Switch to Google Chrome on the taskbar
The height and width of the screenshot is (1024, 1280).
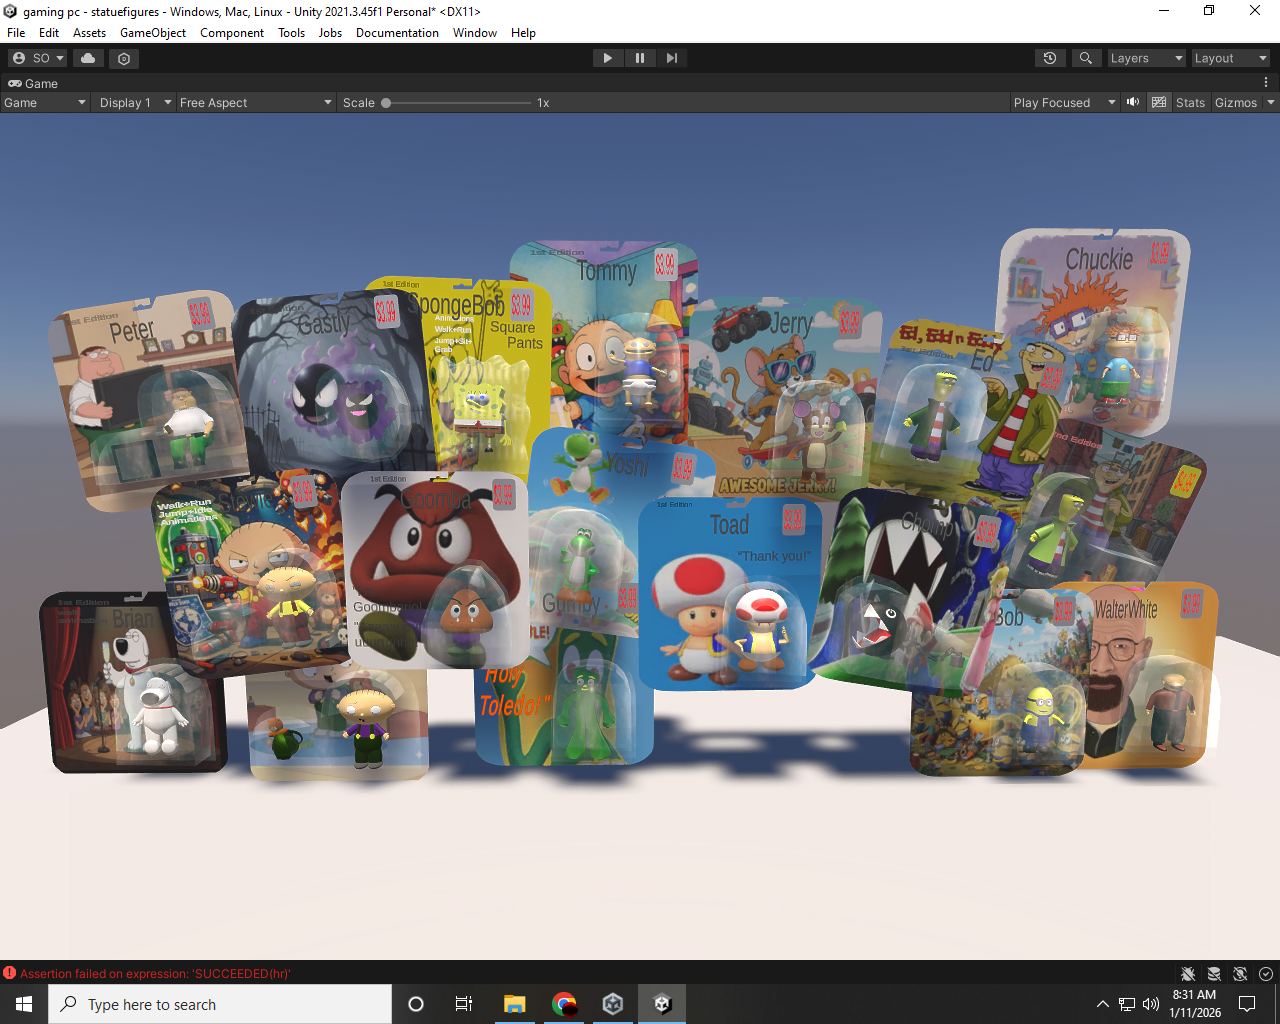point(564,1004)
